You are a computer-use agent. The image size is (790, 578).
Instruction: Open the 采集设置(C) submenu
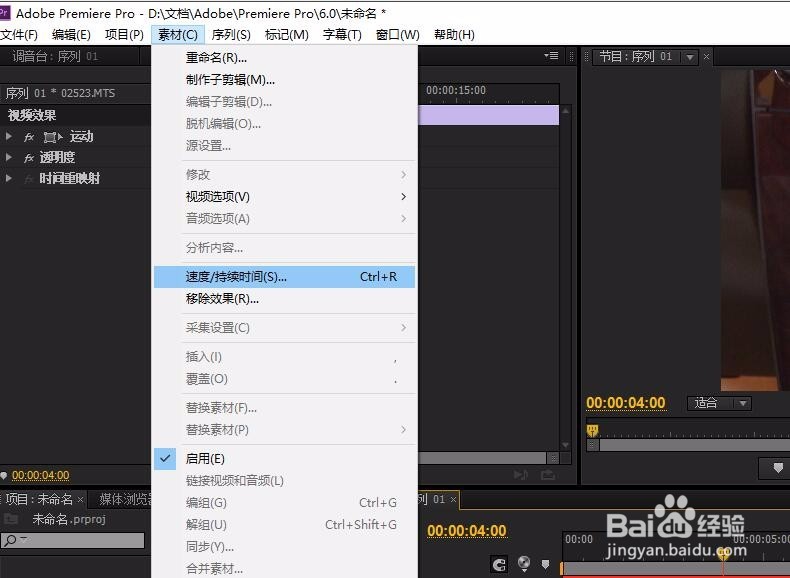285,328
